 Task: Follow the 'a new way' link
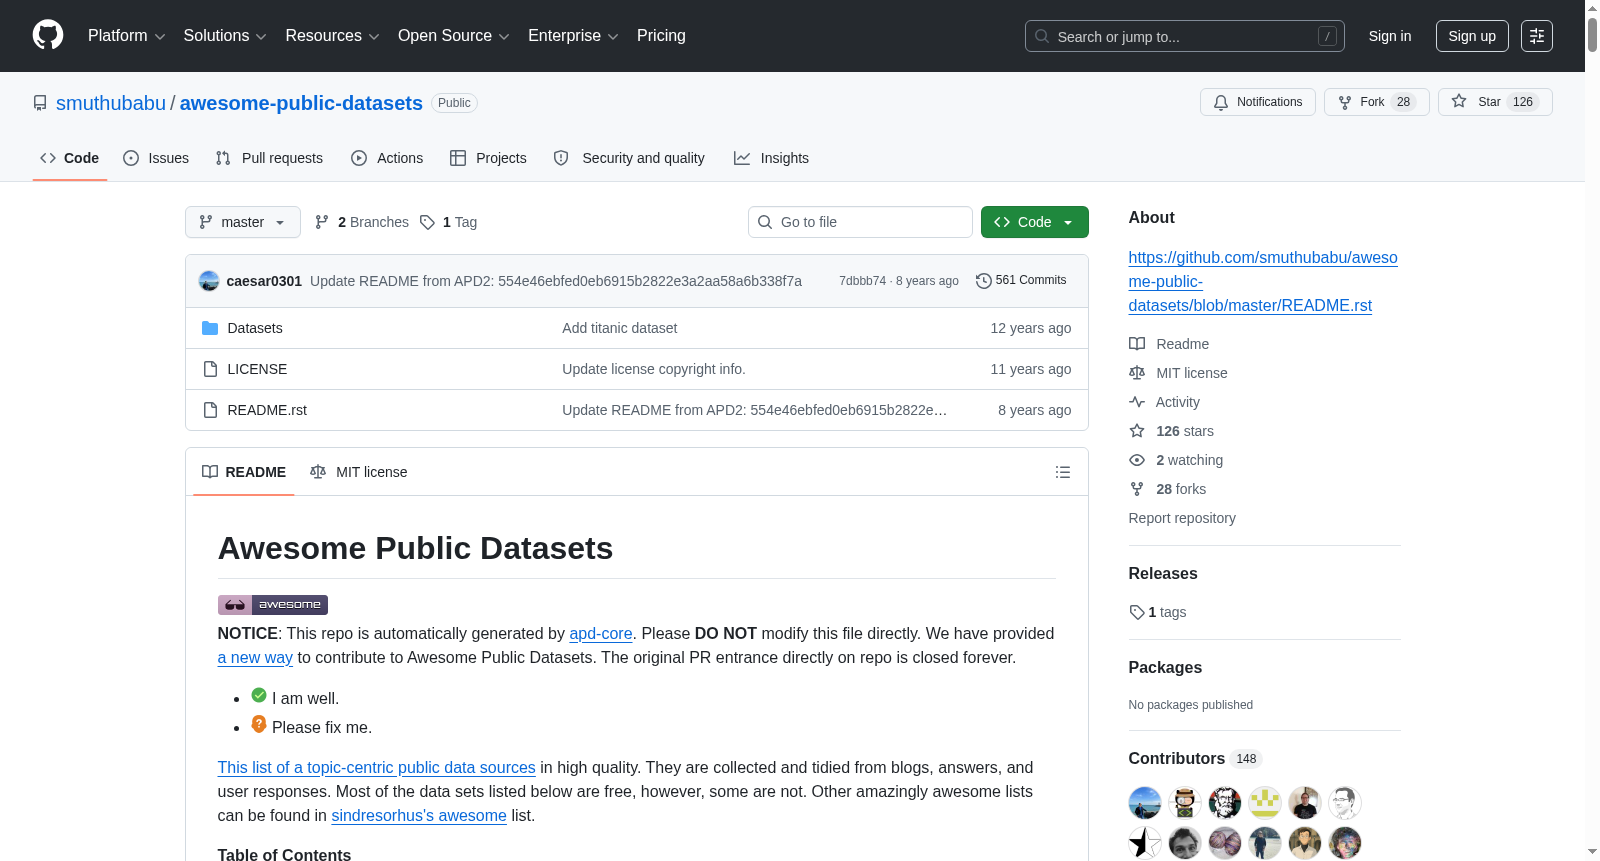pos(255,658)
